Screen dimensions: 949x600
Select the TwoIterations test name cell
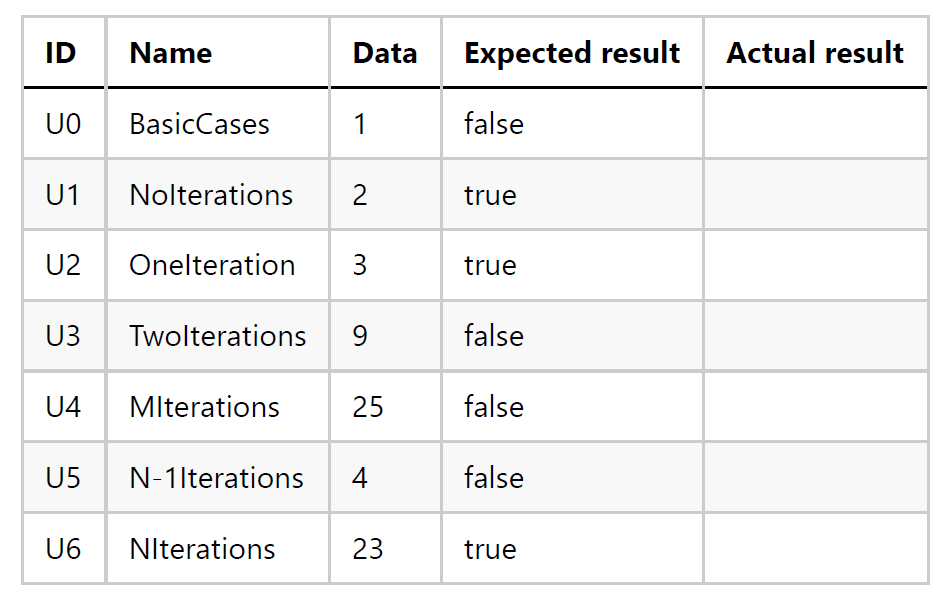tap(218, 336)
